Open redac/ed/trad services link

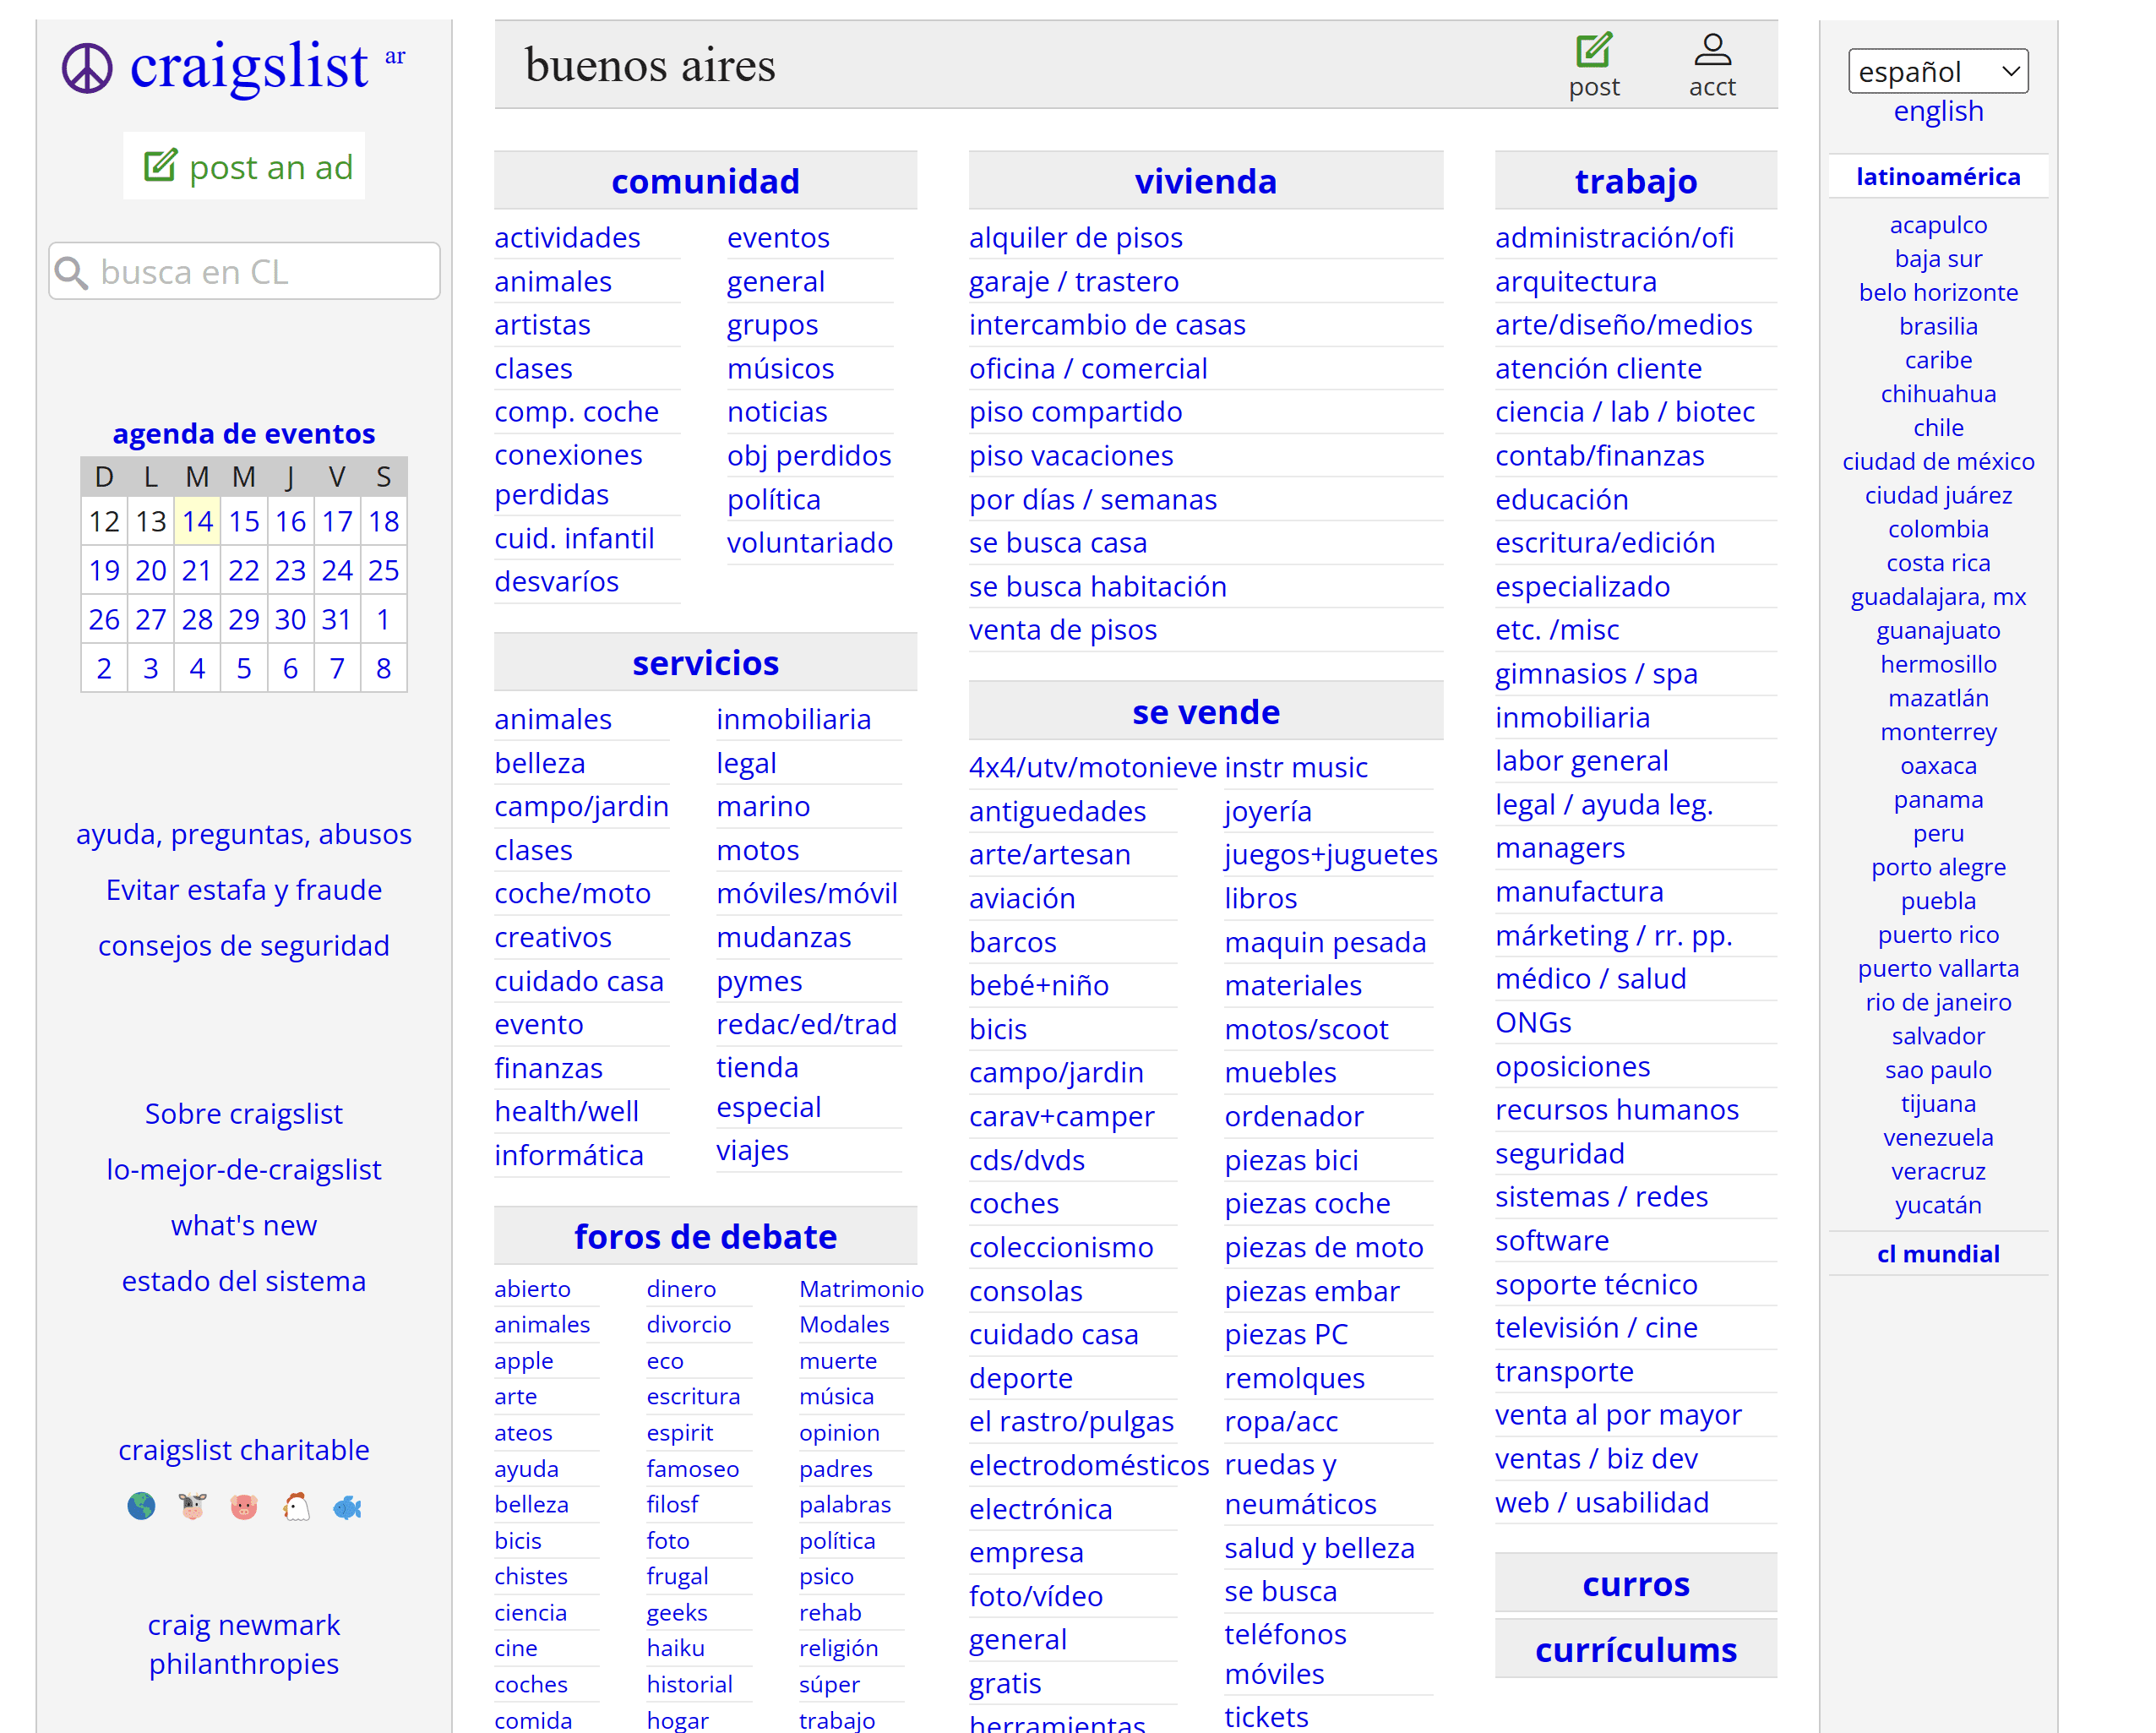coord(806,1023)
